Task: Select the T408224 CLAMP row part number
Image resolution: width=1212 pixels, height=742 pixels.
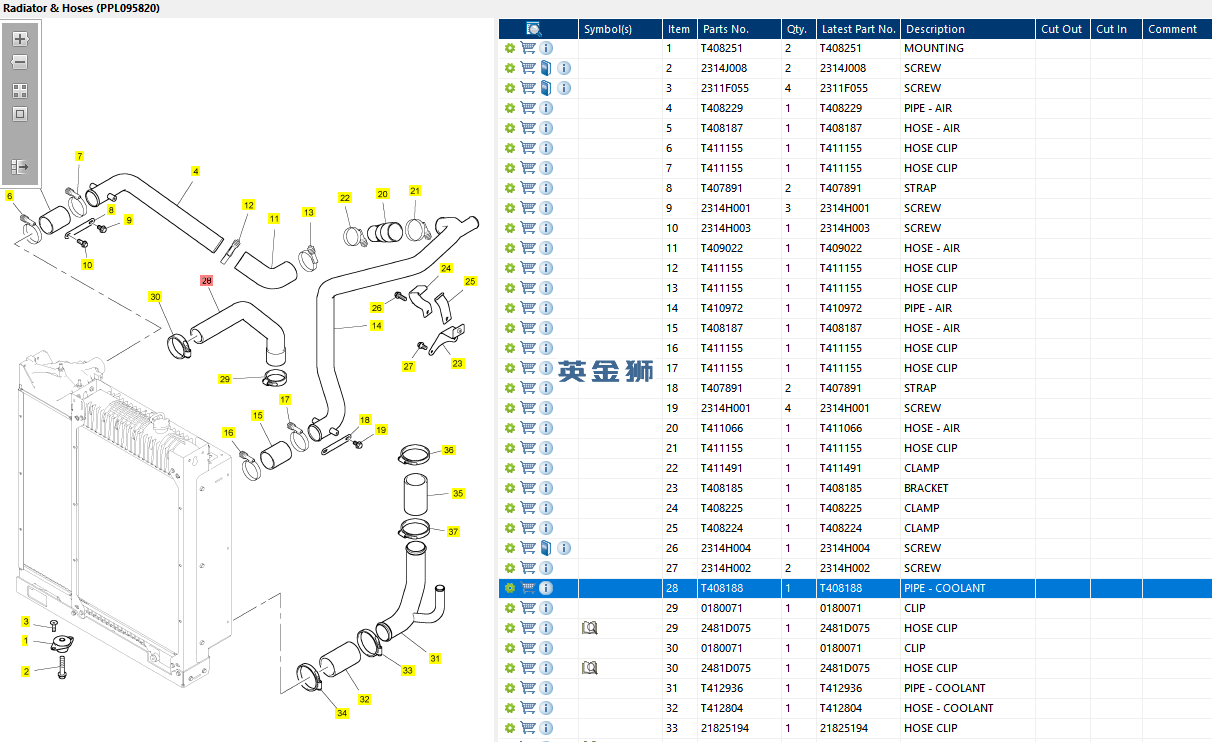Action: 722,528
